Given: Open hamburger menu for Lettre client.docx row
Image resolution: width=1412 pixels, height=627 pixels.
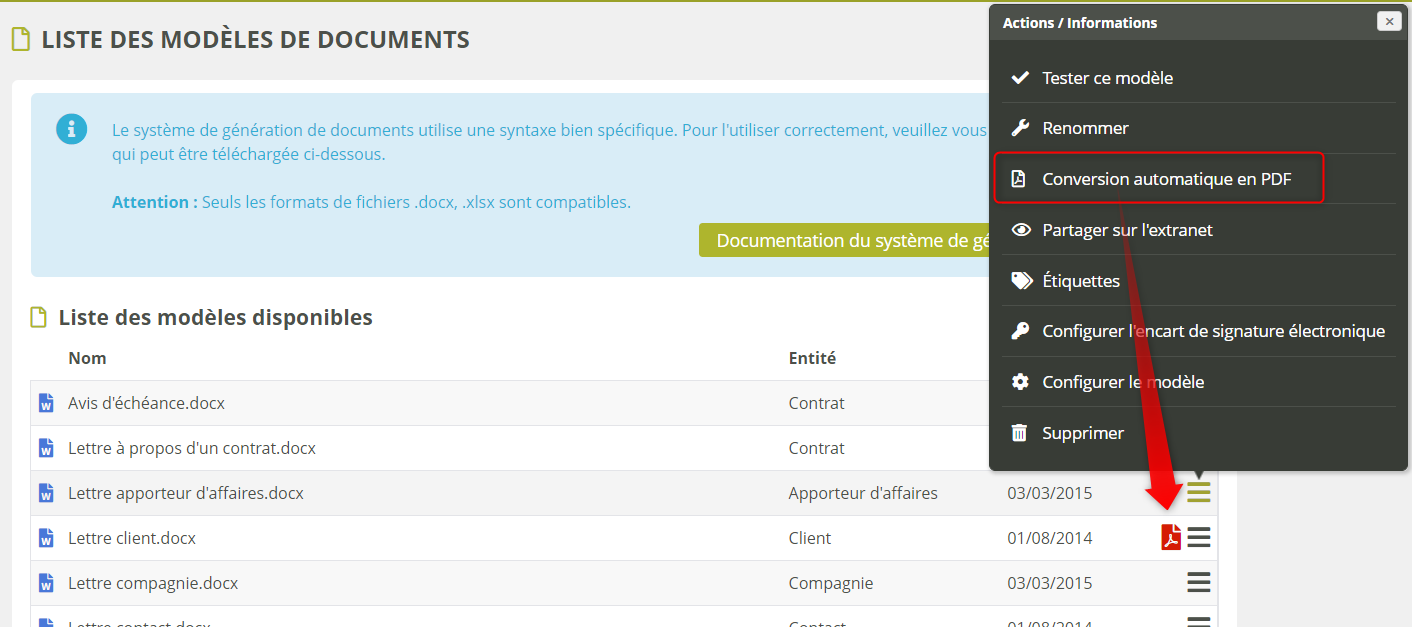Looking at the screenshot, I should [1199, 538].
